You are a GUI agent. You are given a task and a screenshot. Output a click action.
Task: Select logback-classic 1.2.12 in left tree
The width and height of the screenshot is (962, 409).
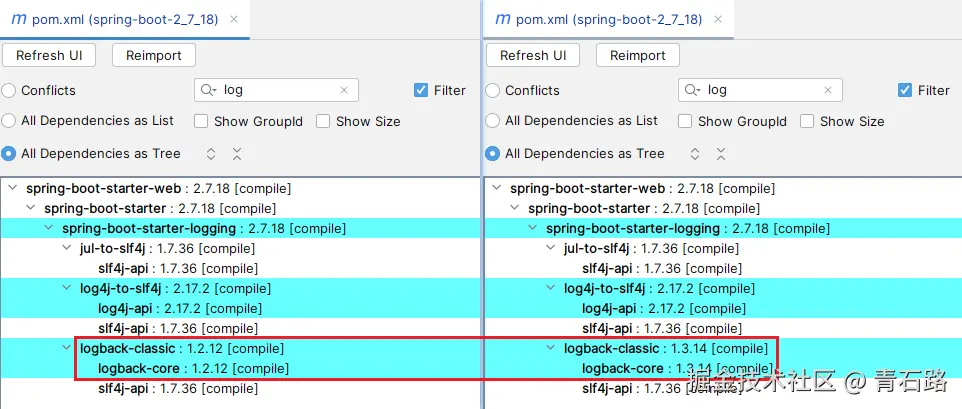click(x=182, y=349)
